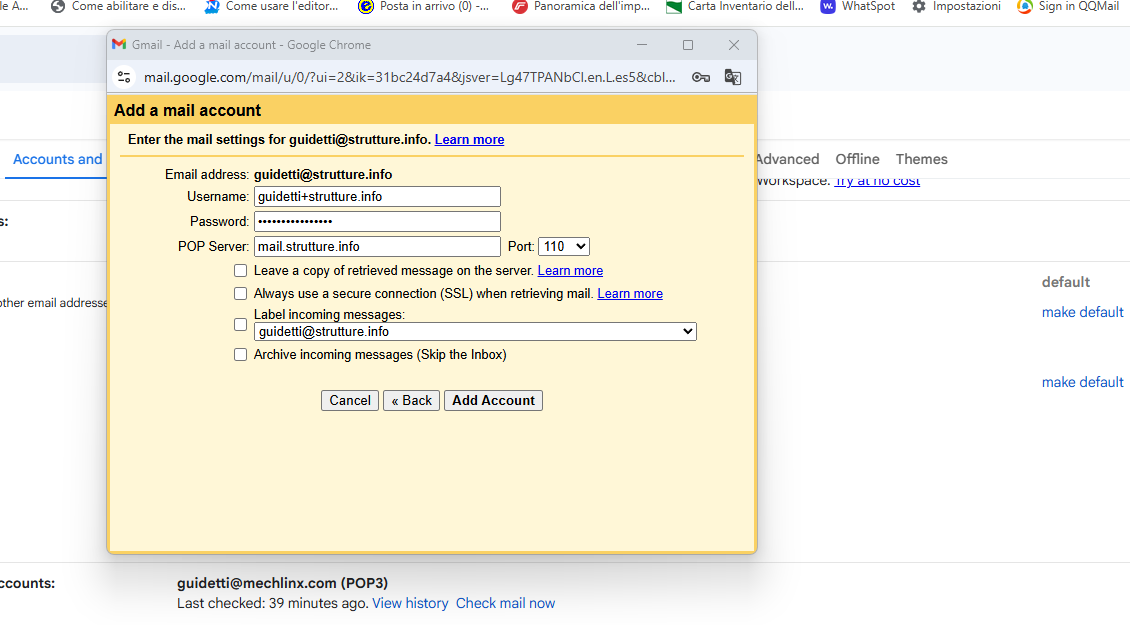Enable Always use secure connection SSL

click(240, 294)
